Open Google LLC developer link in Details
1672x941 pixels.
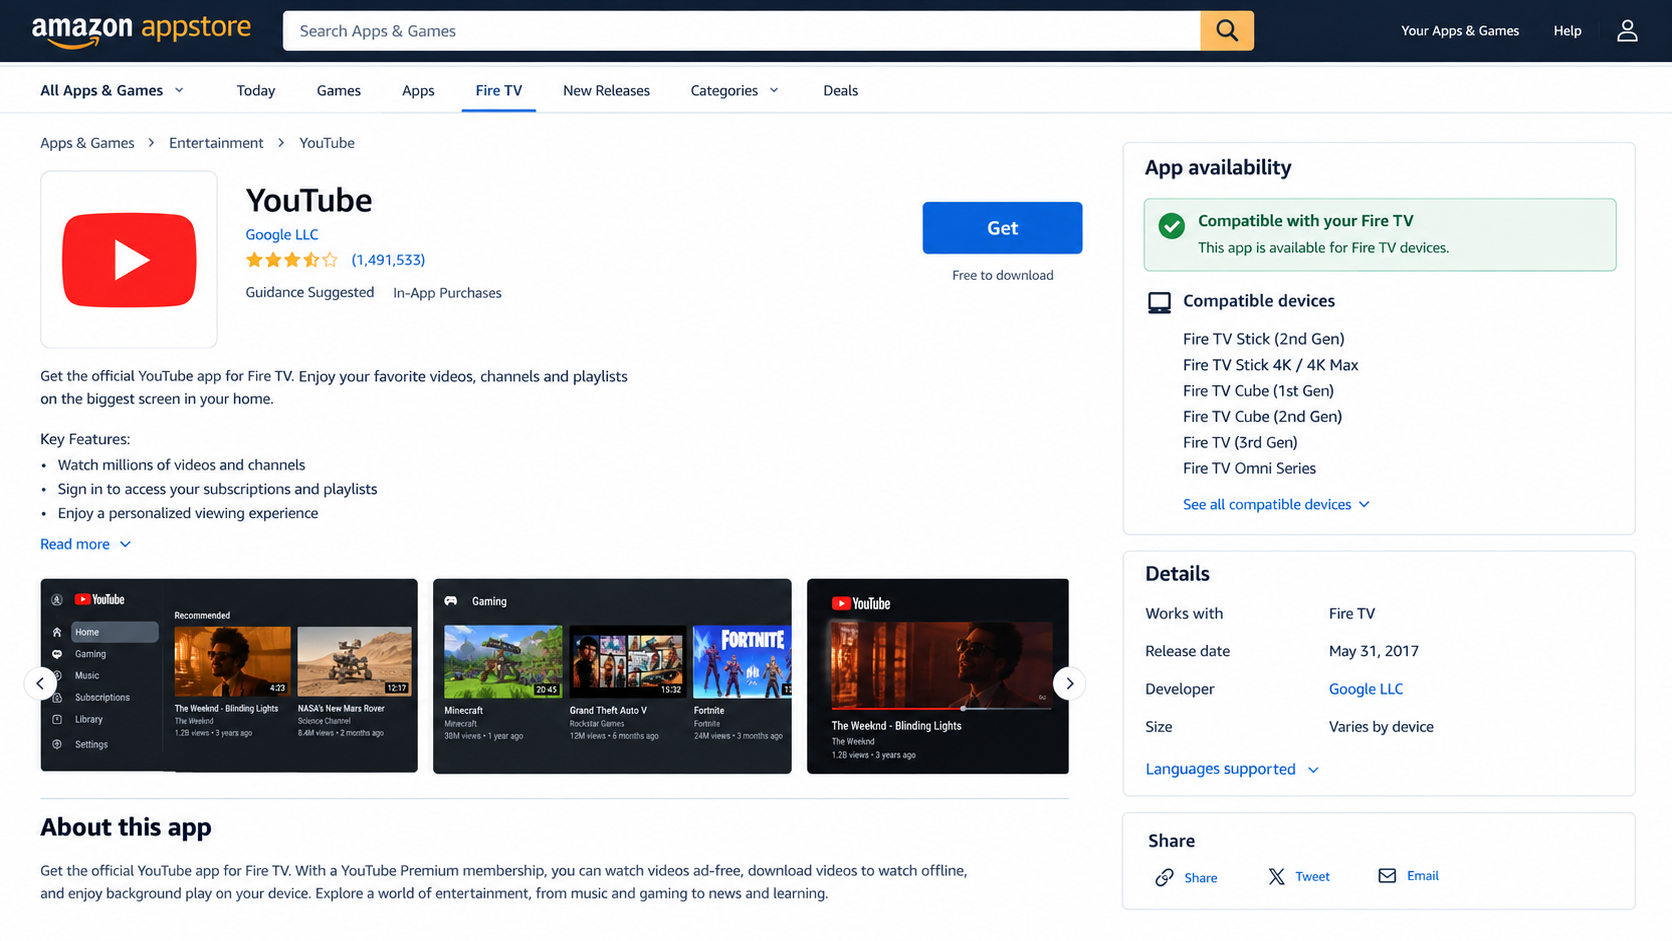pyautogui.click(x=1365, y=689)
